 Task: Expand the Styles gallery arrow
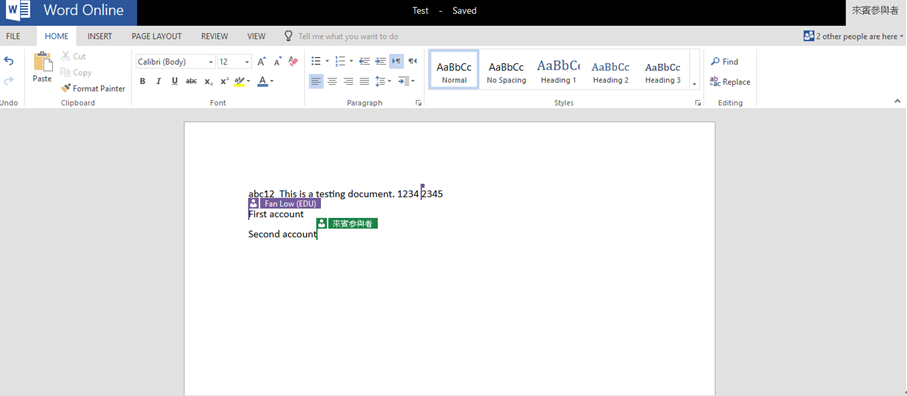pyautogui.click(x=694, y=84)
